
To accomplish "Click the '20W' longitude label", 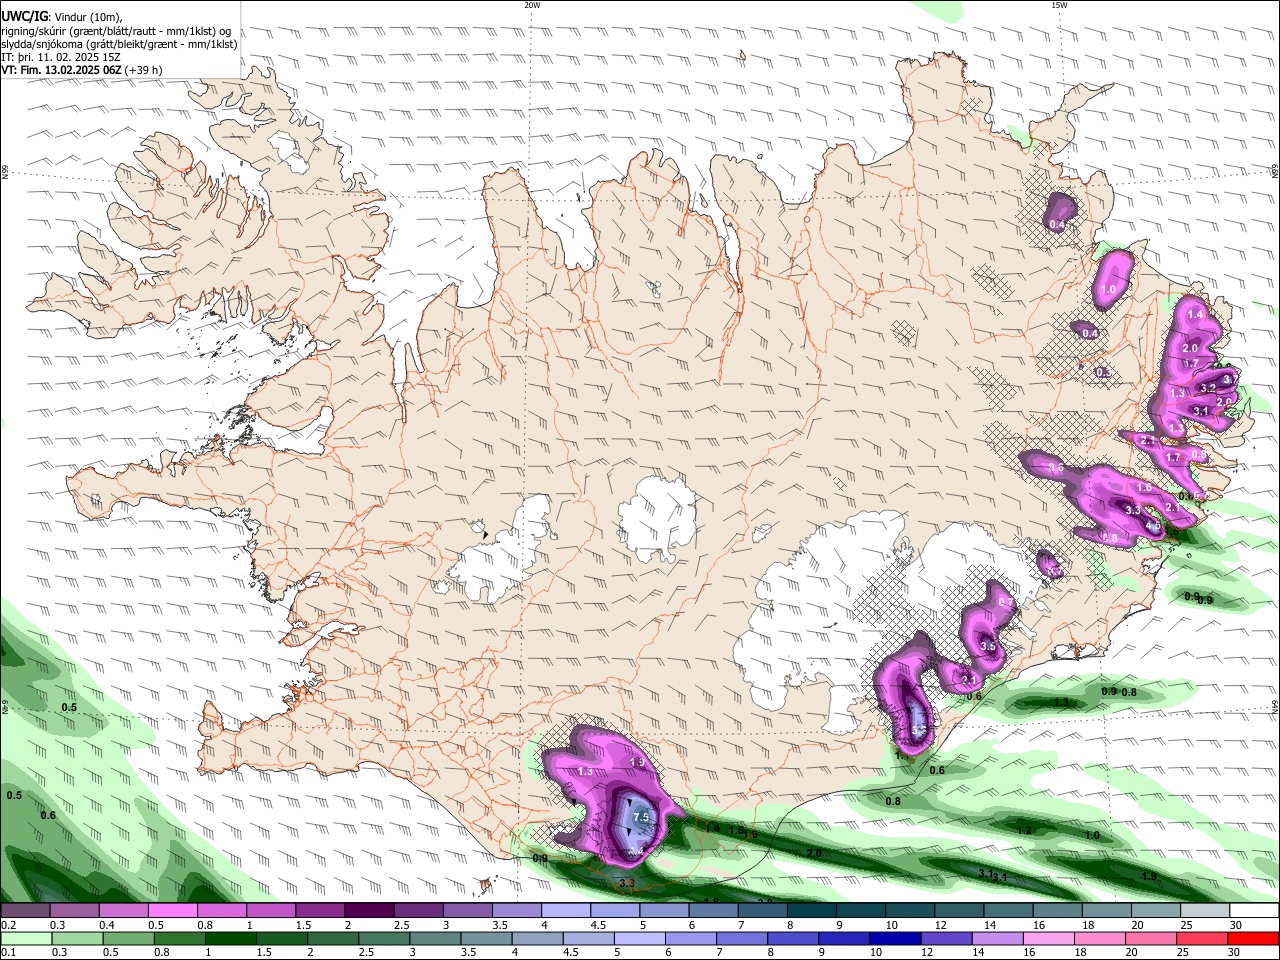I will (532, 5).
